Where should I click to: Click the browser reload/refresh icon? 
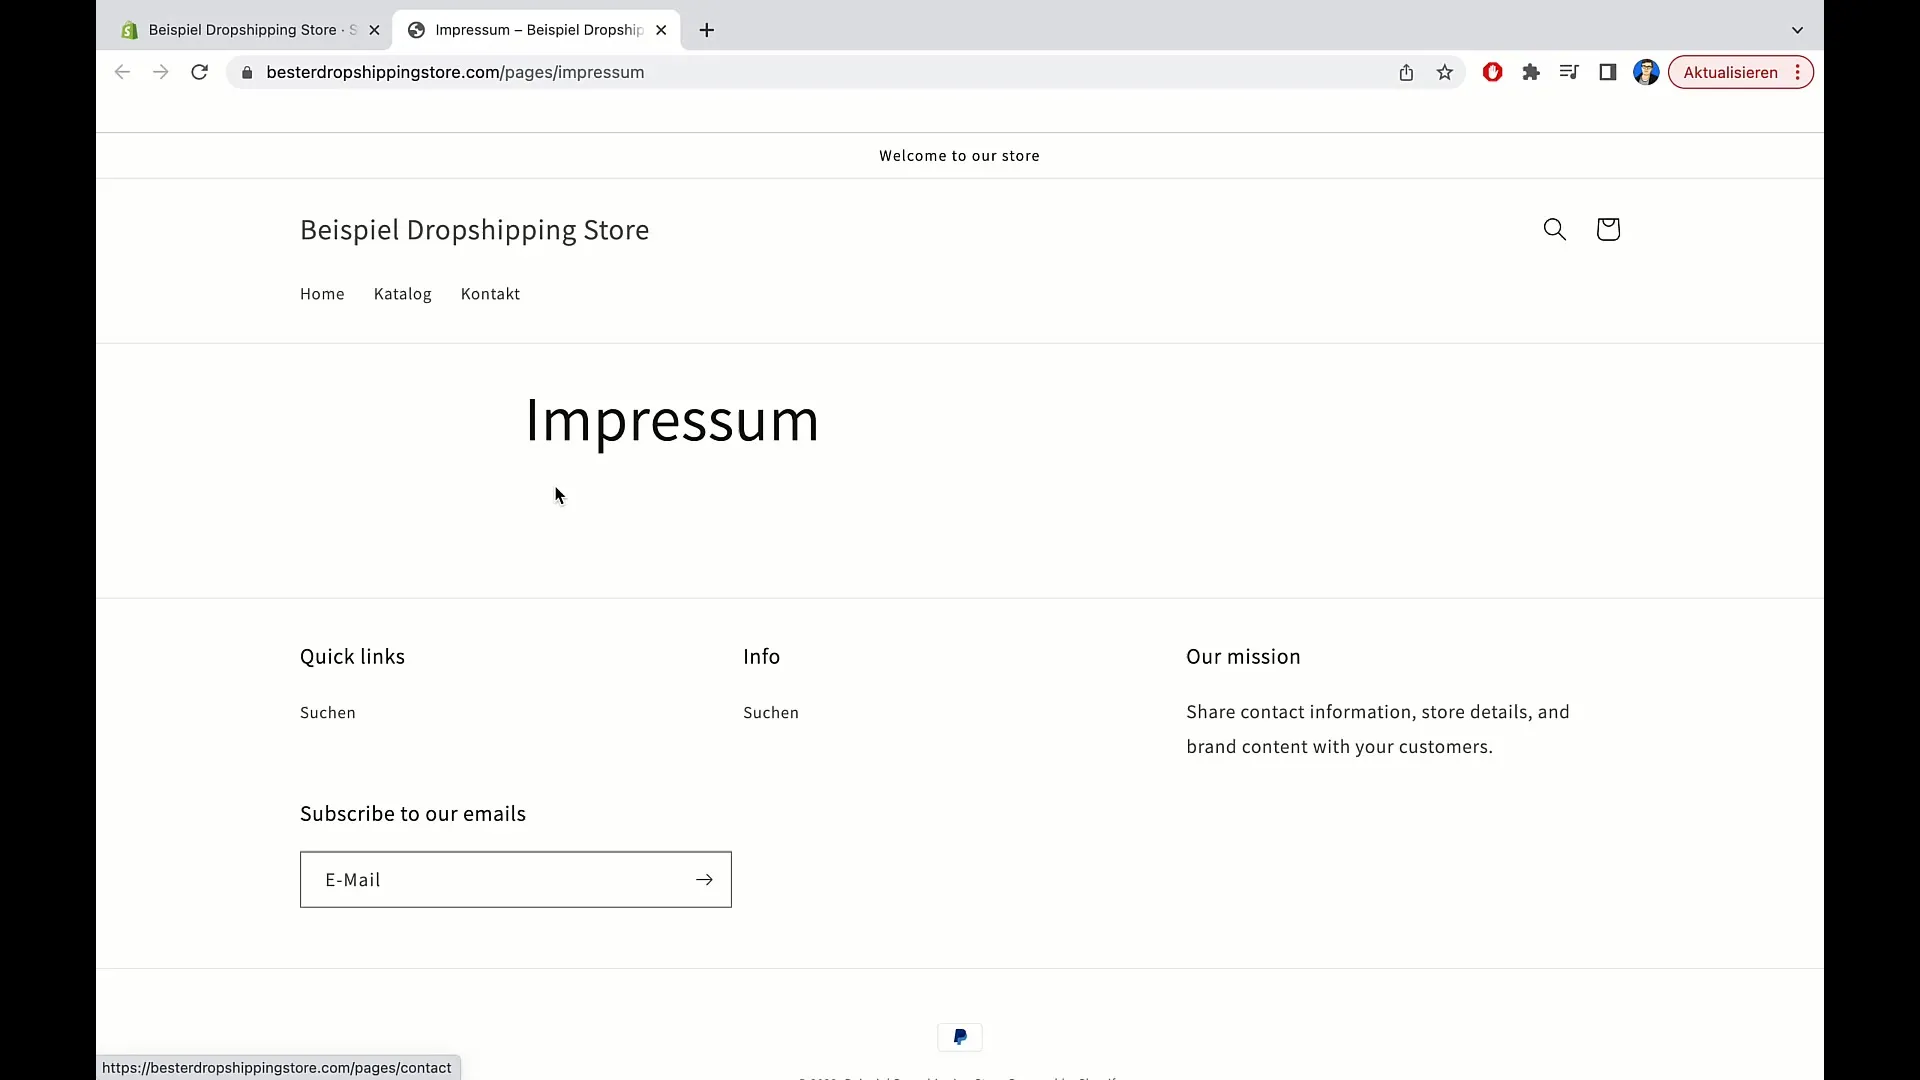tap(199, 73)
